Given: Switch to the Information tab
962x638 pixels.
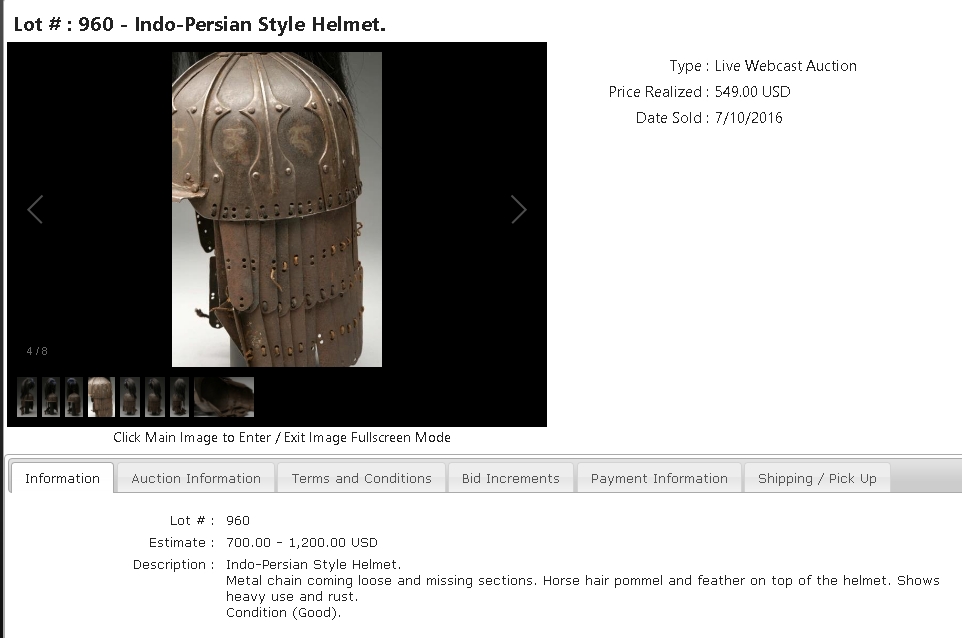Looking at the screenshot, I should 62,478.
